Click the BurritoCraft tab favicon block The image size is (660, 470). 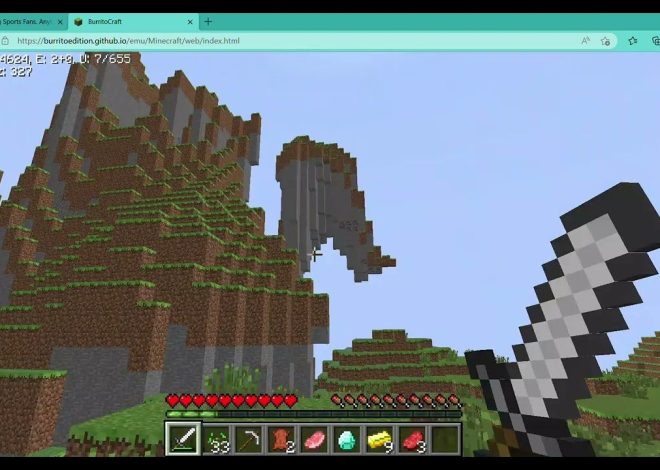coord(78,22)
